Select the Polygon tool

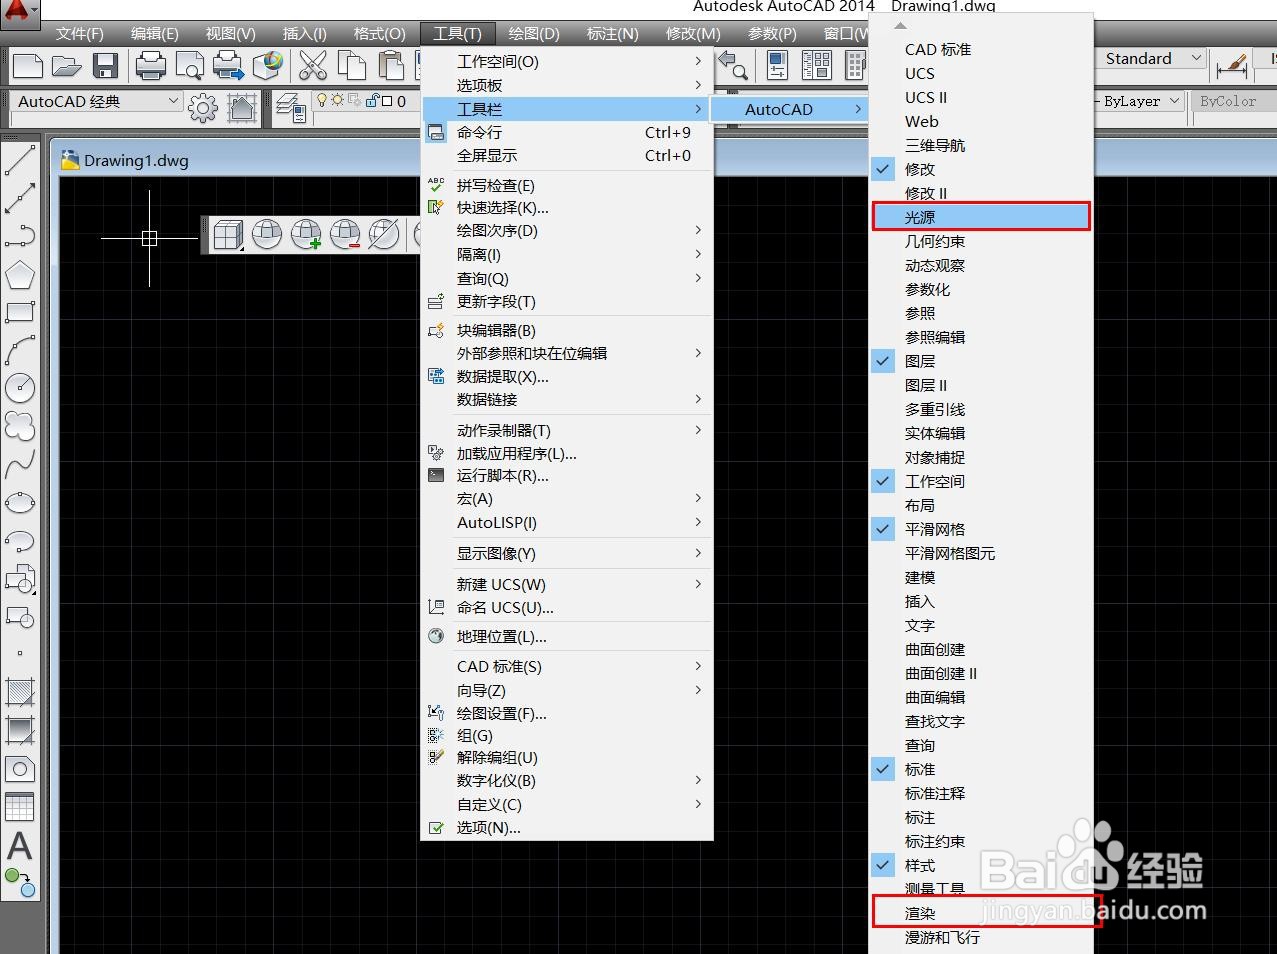[20, 274]
